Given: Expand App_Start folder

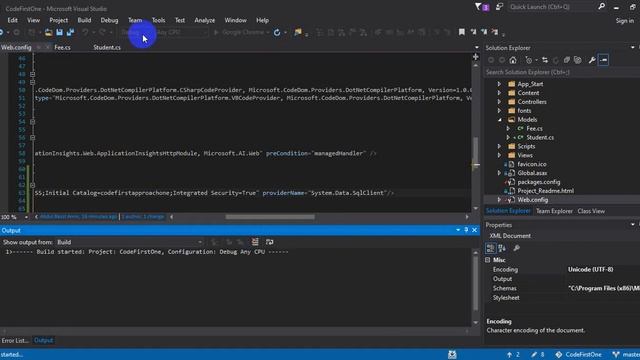Looking at the screenshot, I should coord(499,84).
